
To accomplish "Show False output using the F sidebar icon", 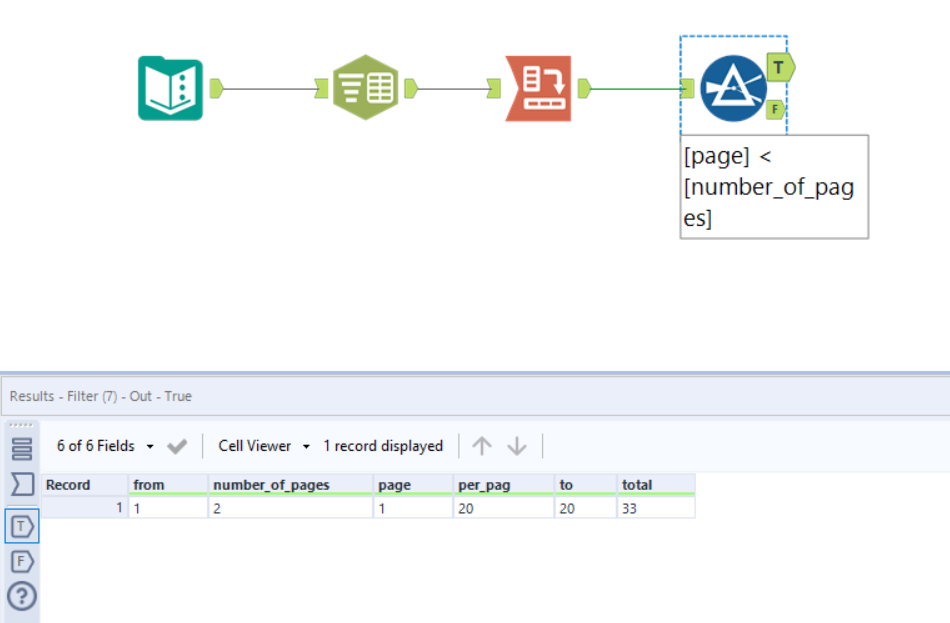I will tap(21, 561).
